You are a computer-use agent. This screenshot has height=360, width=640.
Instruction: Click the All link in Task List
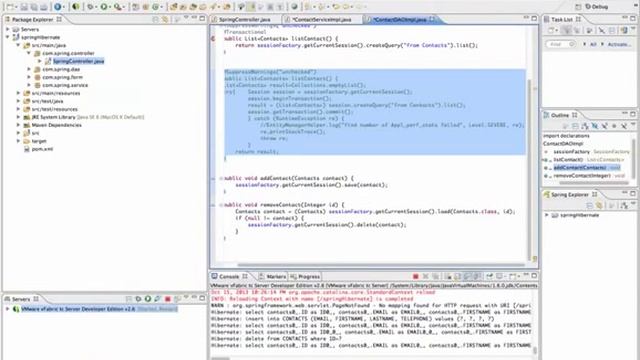click(x=593, y=44)
